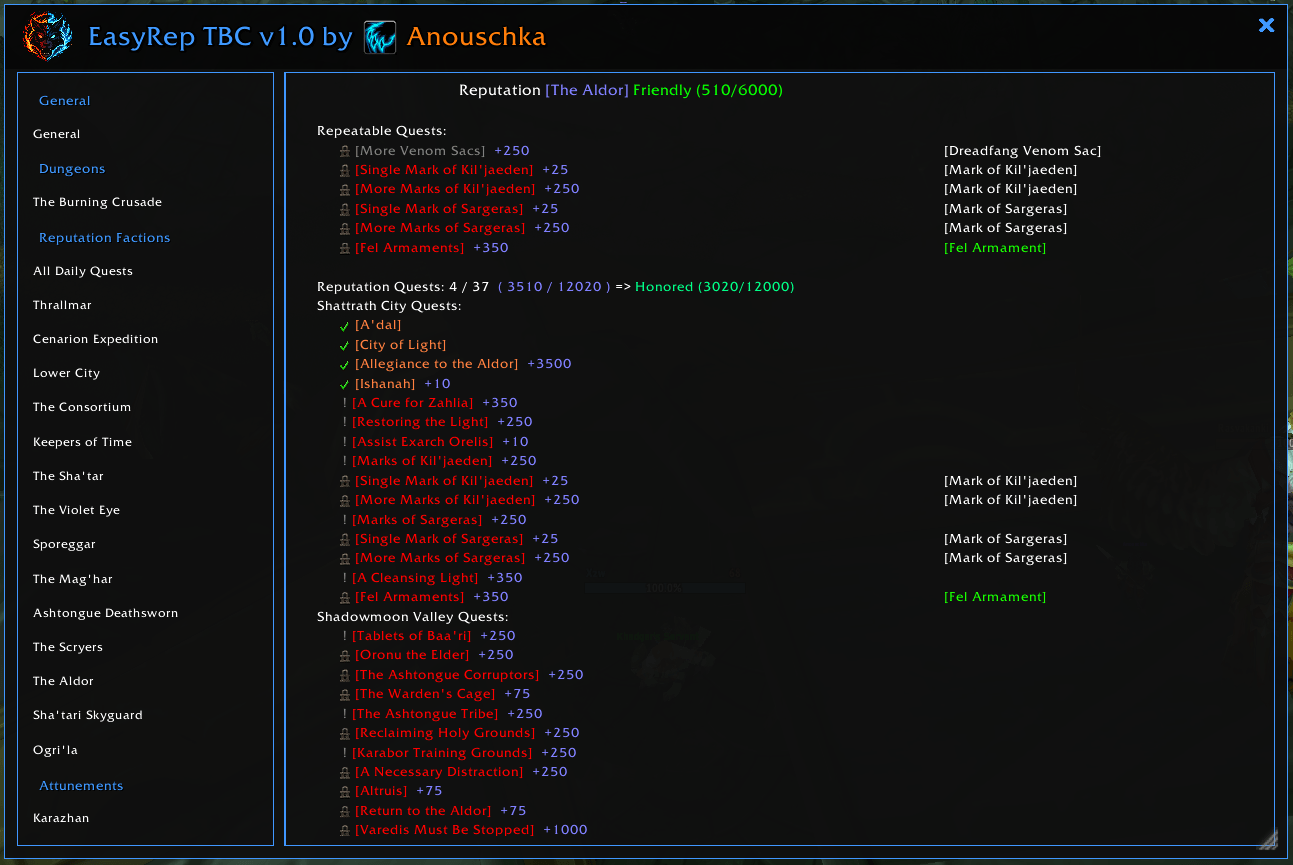Select Lower City in the faction list
This screenshot has width=1293, height=865.
pos(66,373)
